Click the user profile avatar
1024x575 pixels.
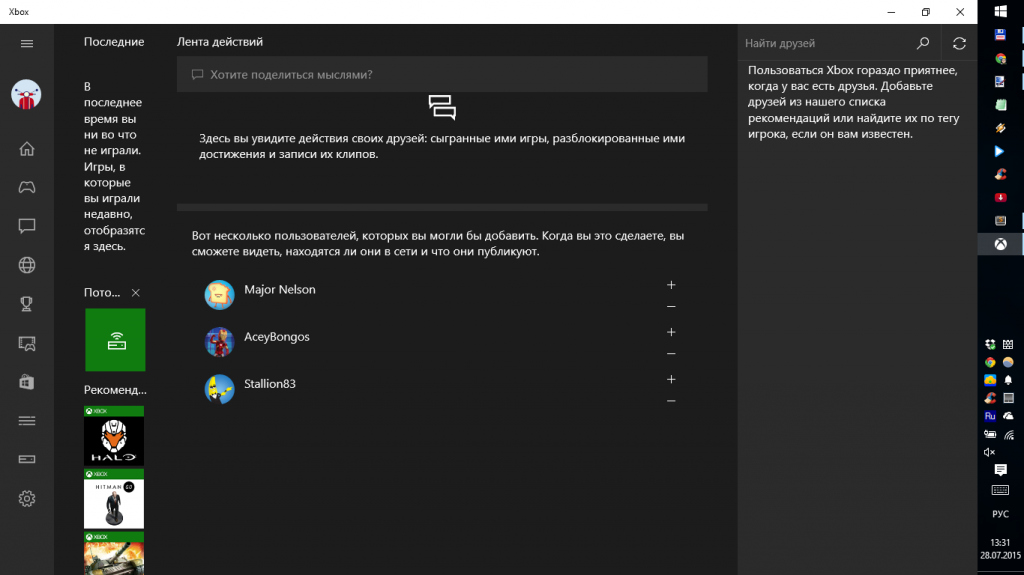[x=26, y=95]
